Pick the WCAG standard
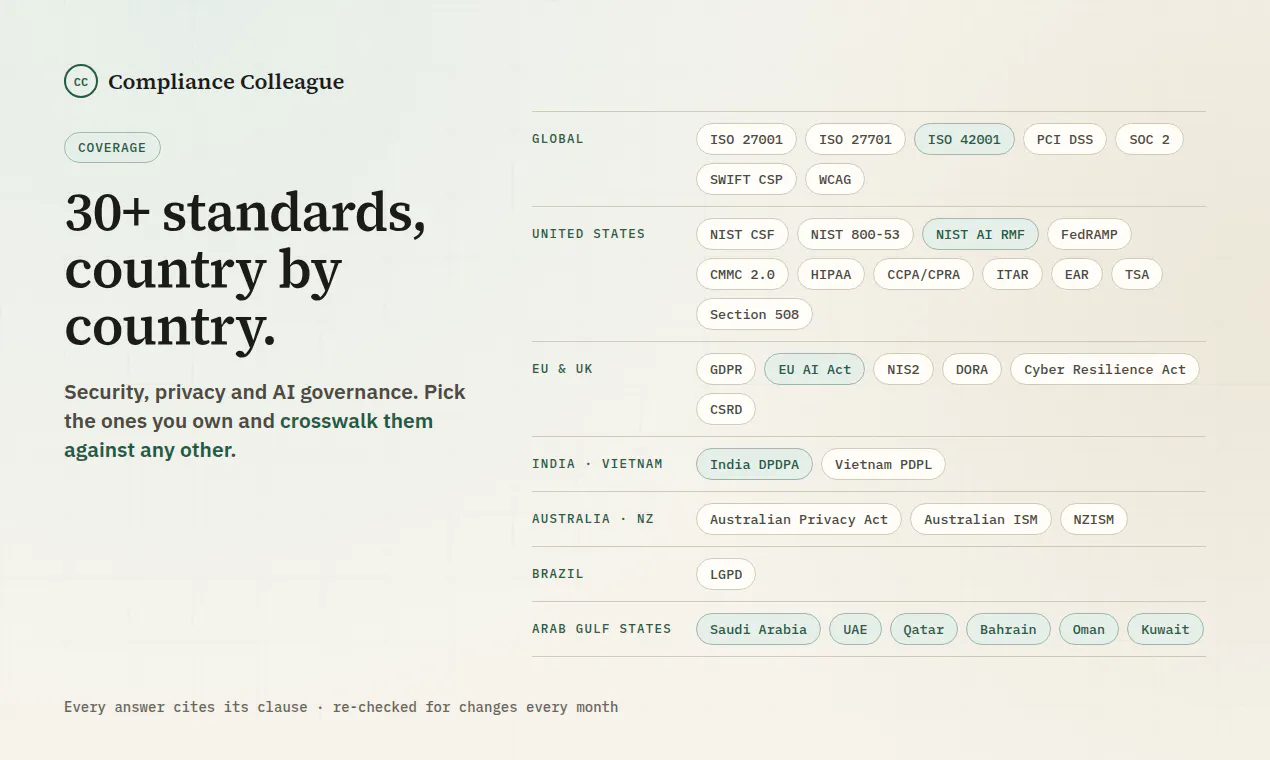1270x760 pixels. pos(835,179)
